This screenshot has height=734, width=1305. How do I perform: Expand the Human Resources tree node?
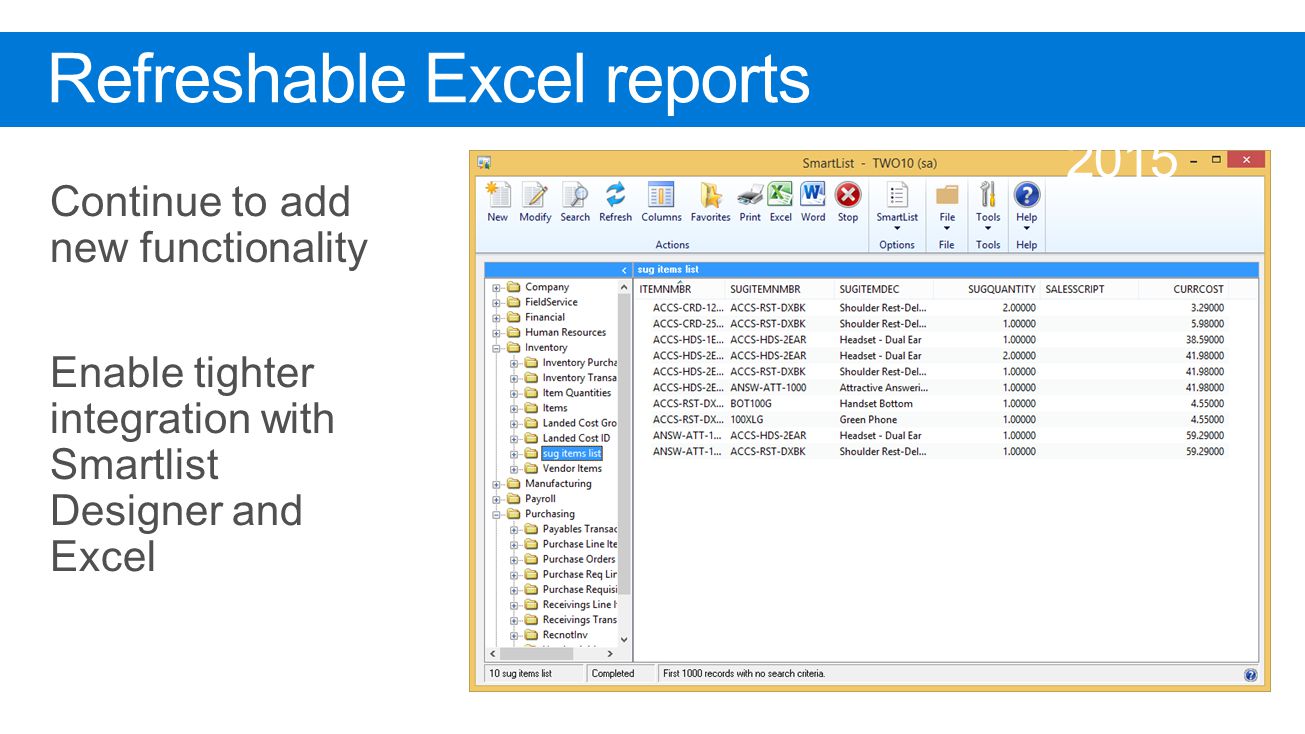coord(496,333)
